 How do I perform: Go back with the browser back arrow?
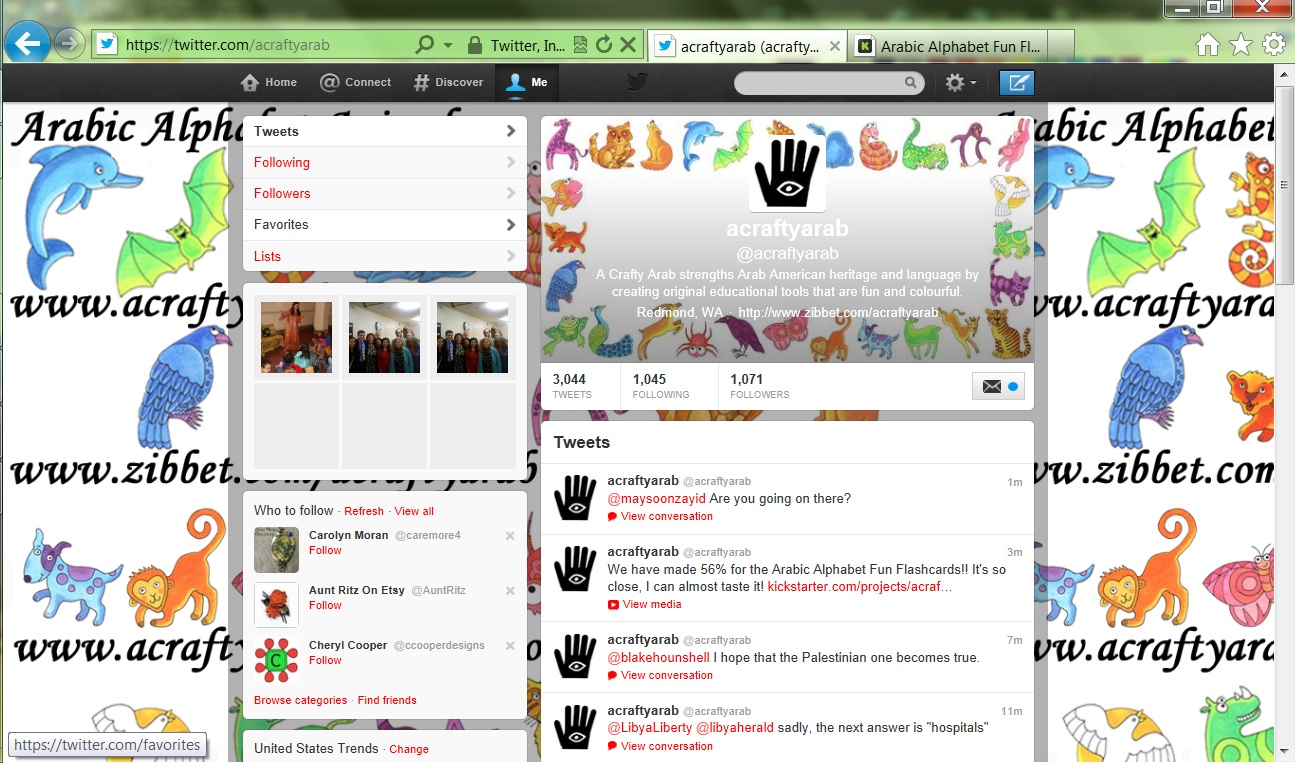[x=30, y=43]
